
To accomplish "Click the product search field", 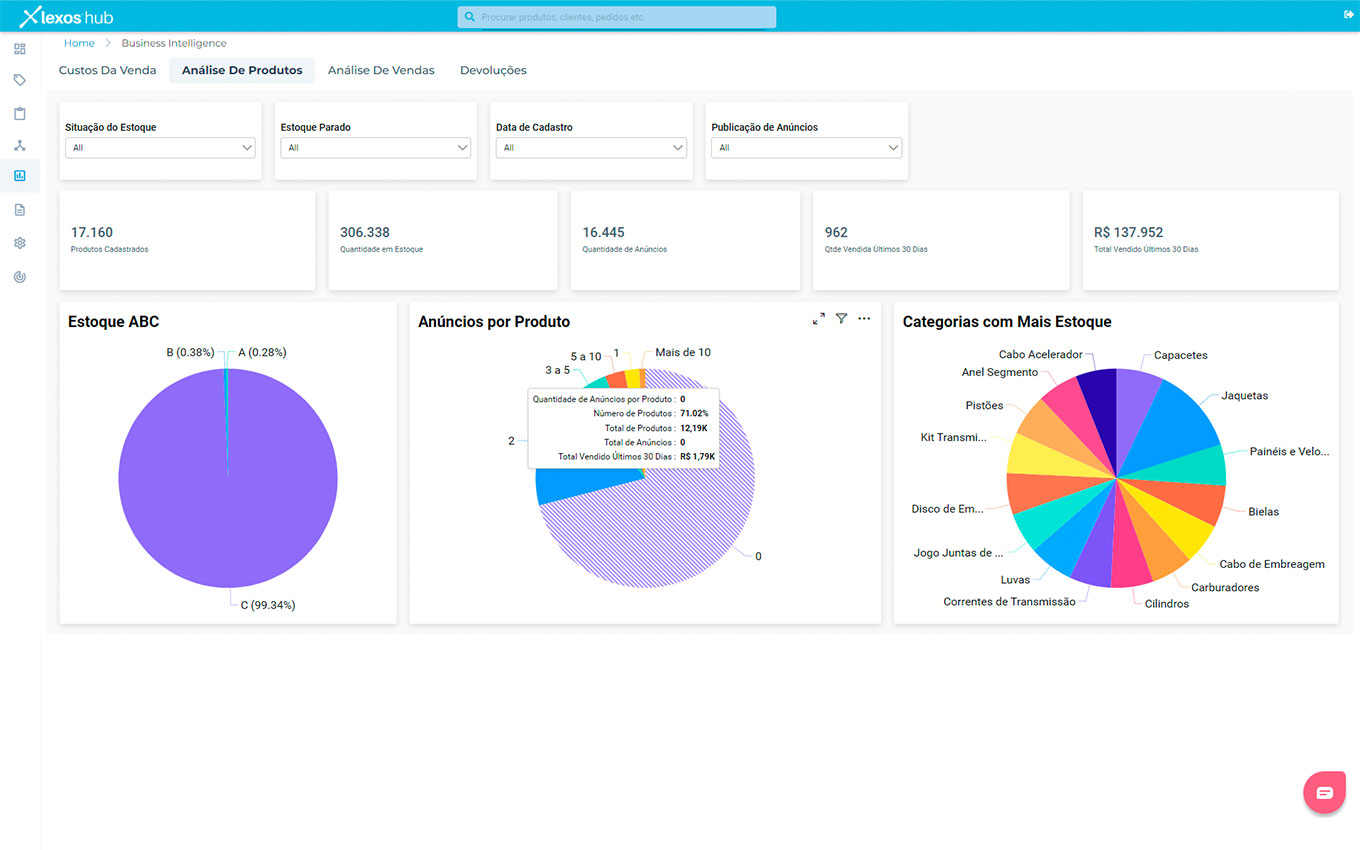I will [617, 17].
